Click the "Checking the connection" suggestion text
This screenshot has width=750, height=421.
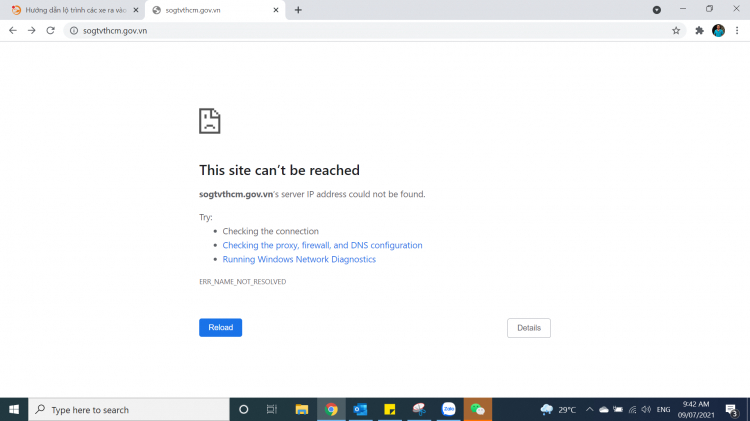click(270, 231)
